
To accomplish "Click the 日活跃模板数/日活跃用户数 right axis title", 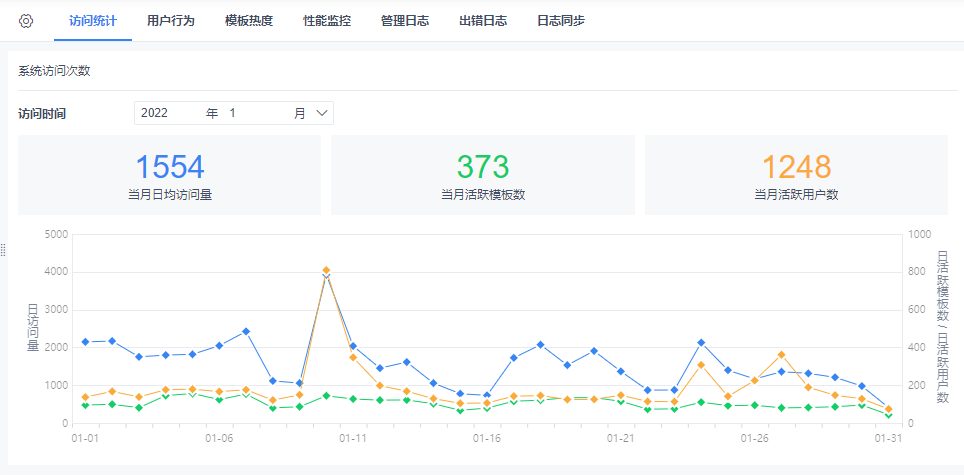I will pos(942,327).
